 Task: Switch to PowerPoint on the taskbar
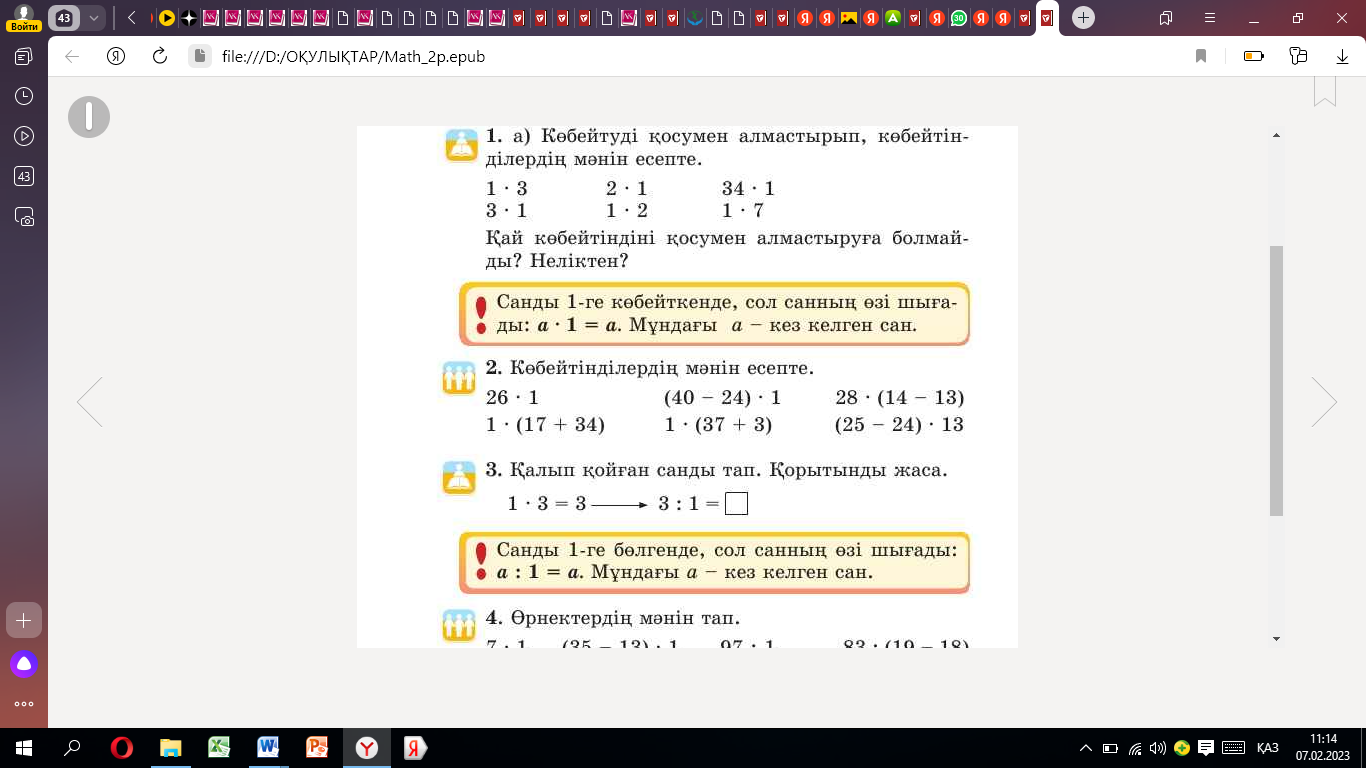pos(317,748)
